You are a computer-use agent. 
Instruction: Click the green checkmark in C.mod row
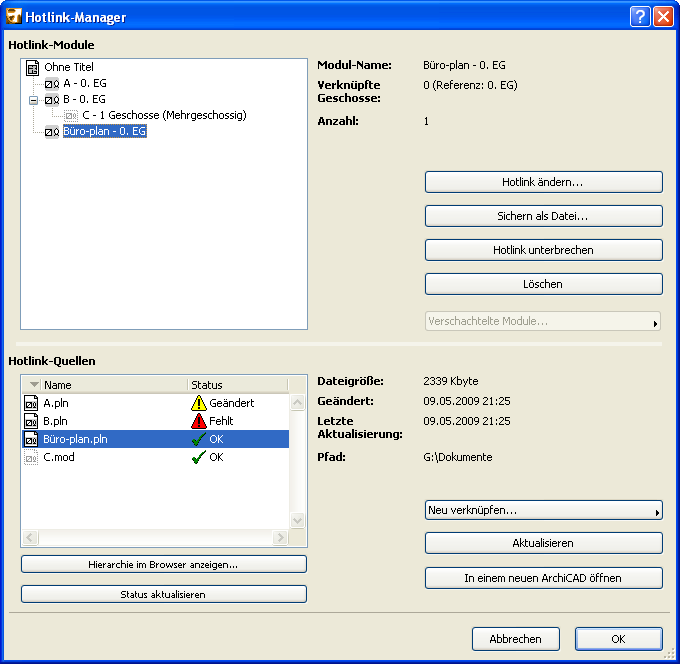coord(199,457)
